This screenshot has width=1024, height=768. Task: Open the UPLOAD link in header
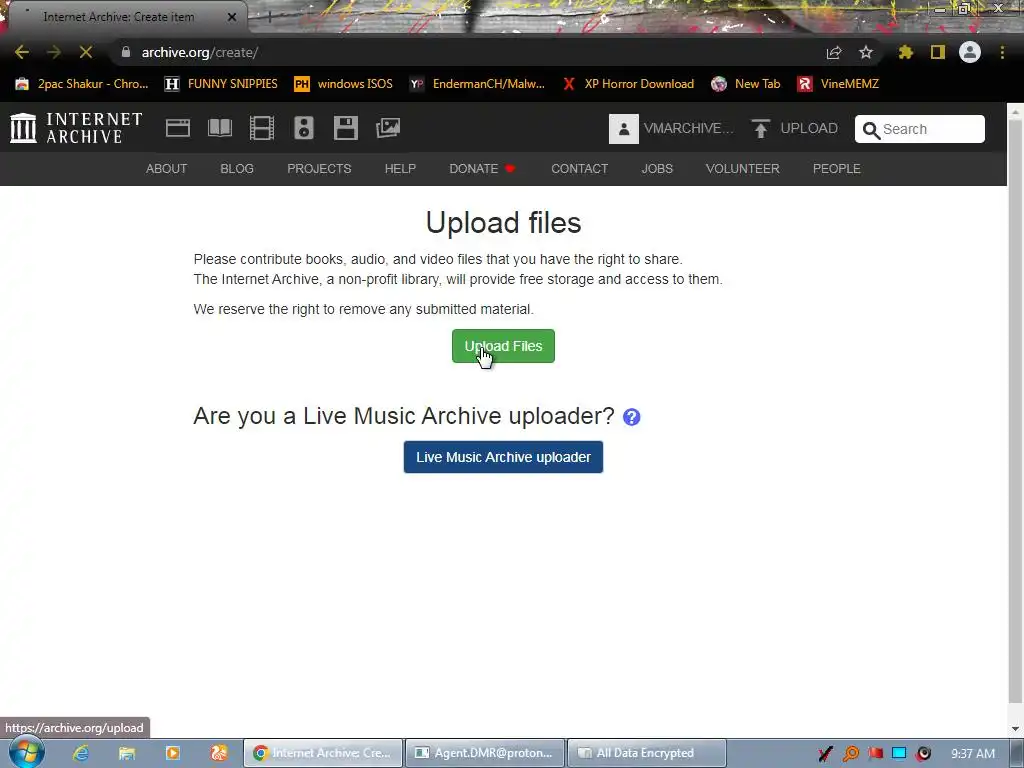tap(808, 129)
